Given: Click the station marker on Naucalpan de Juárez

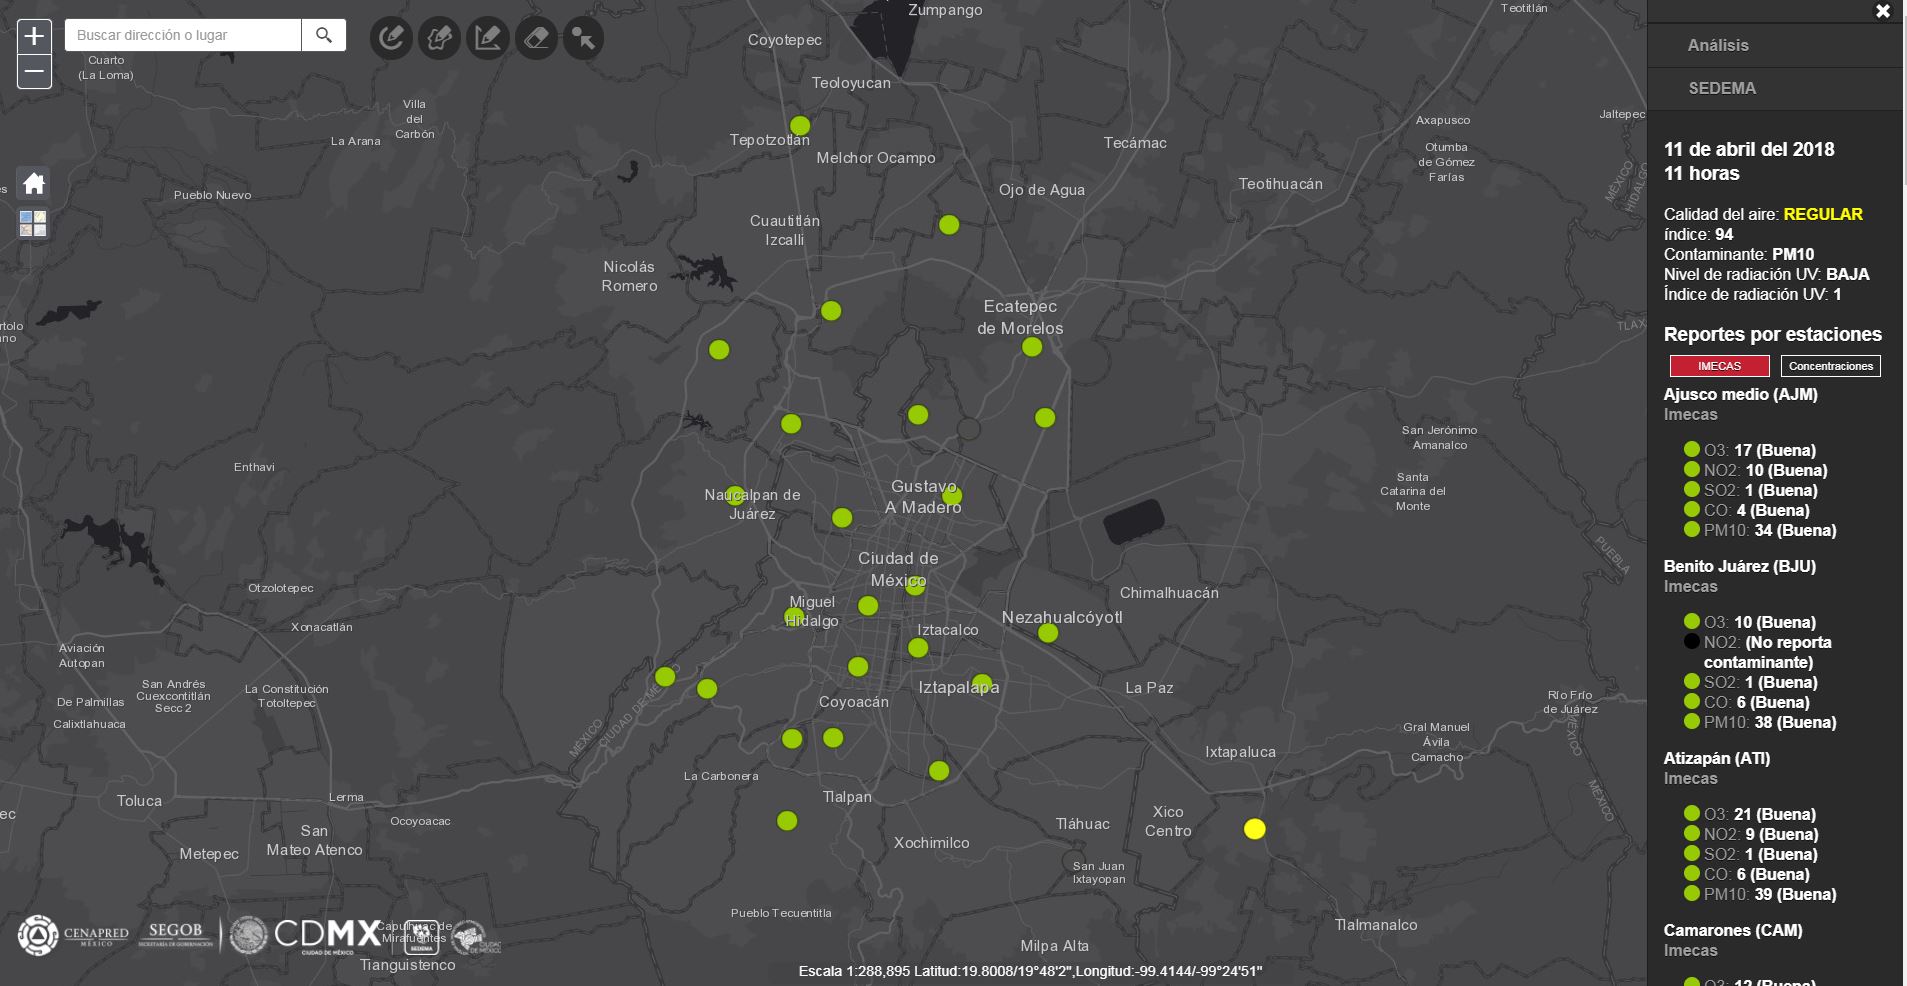Looking at the screenshot, I should click(x=735, y=495).
